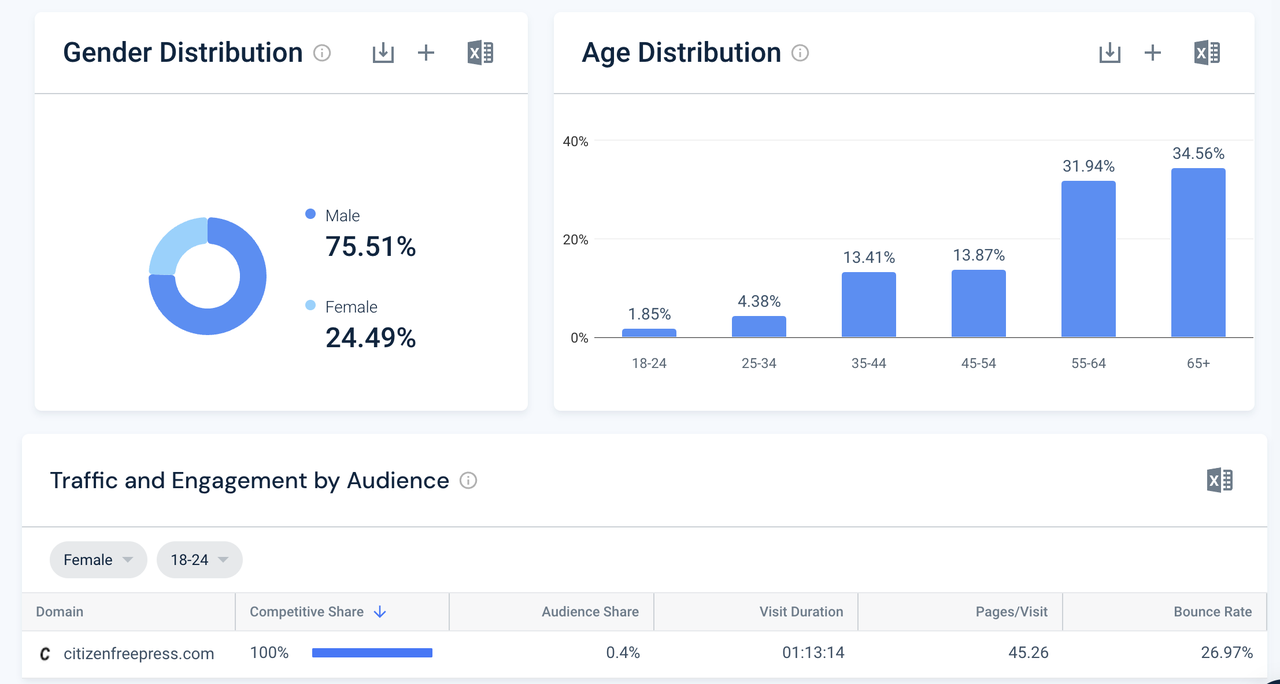Toggle the Male legend item
This screenshot has height=684, width=1280.
click(341, 216)
